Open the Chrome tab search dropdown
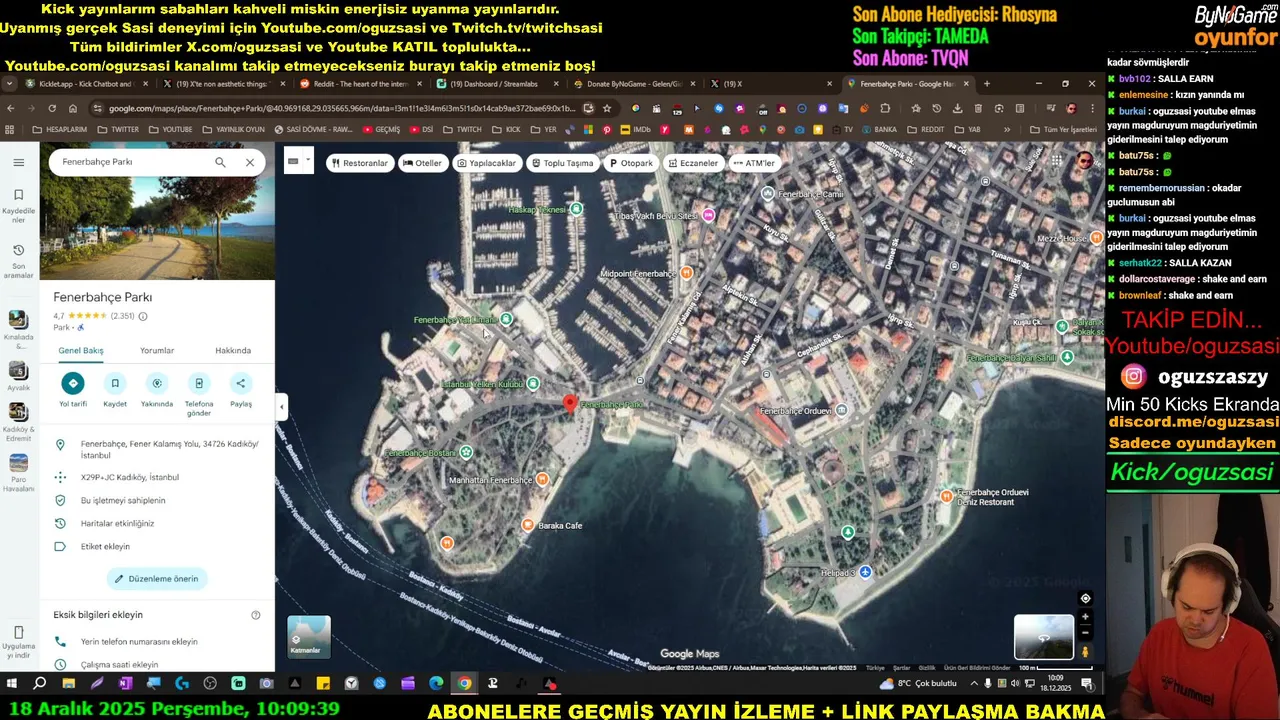Screen dimensions: 1280x720 coord(10,84)
